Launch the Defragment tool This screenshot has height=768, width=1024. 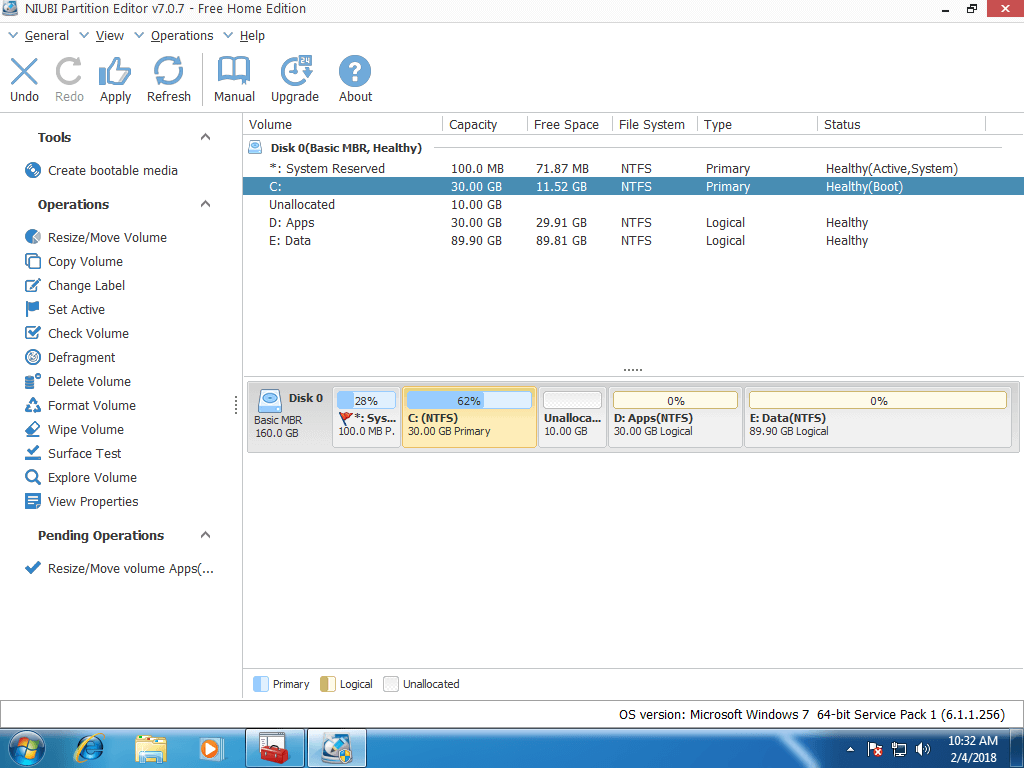pyautogui.click(x=84, y=357)
